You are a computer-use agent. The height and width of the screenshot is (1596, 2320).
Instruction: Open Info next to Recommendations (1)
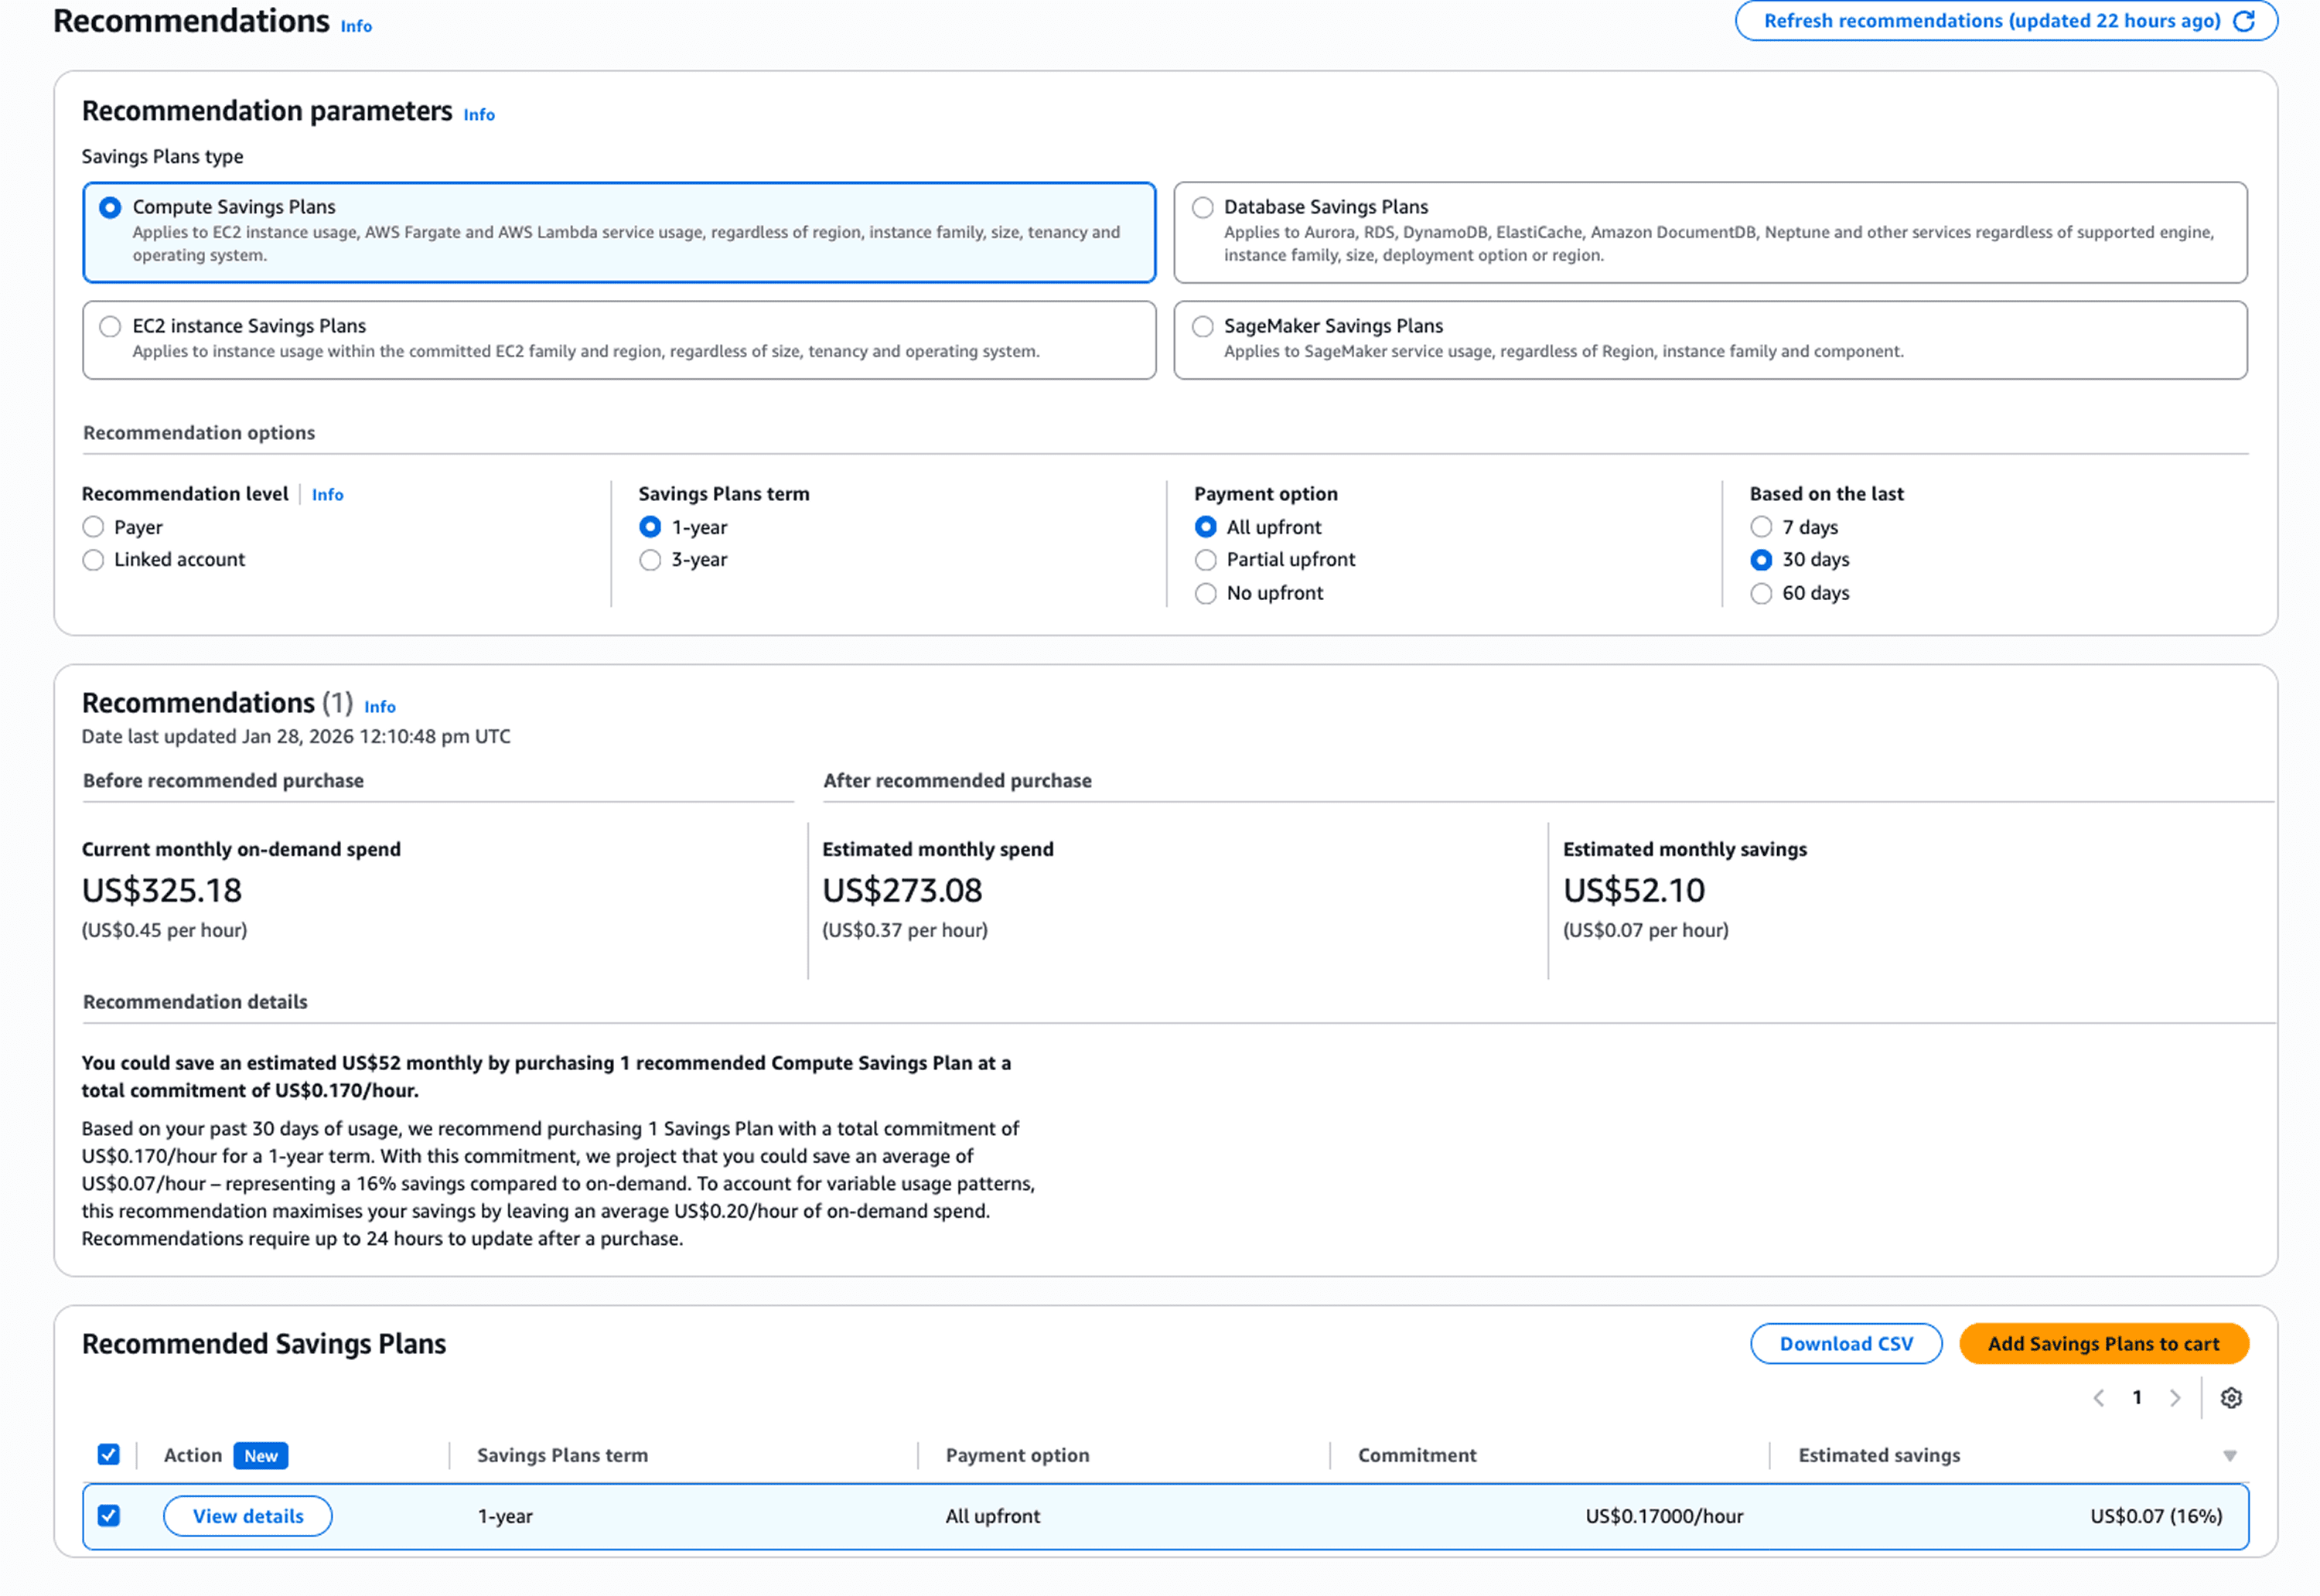coord(379,707)
